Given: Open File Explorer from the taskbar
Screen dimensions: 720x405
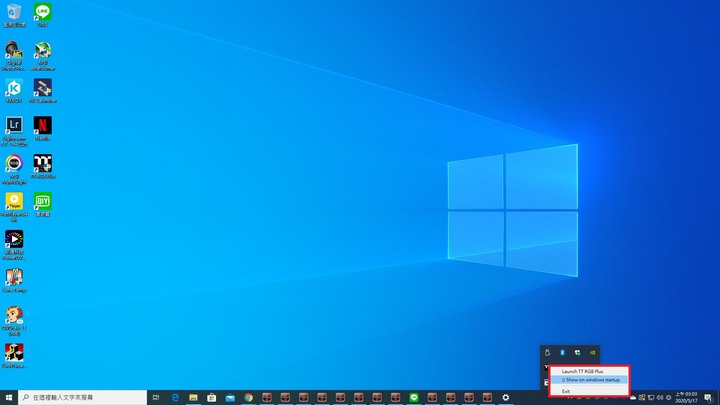Looking at the screenshot, I should 193,397.
